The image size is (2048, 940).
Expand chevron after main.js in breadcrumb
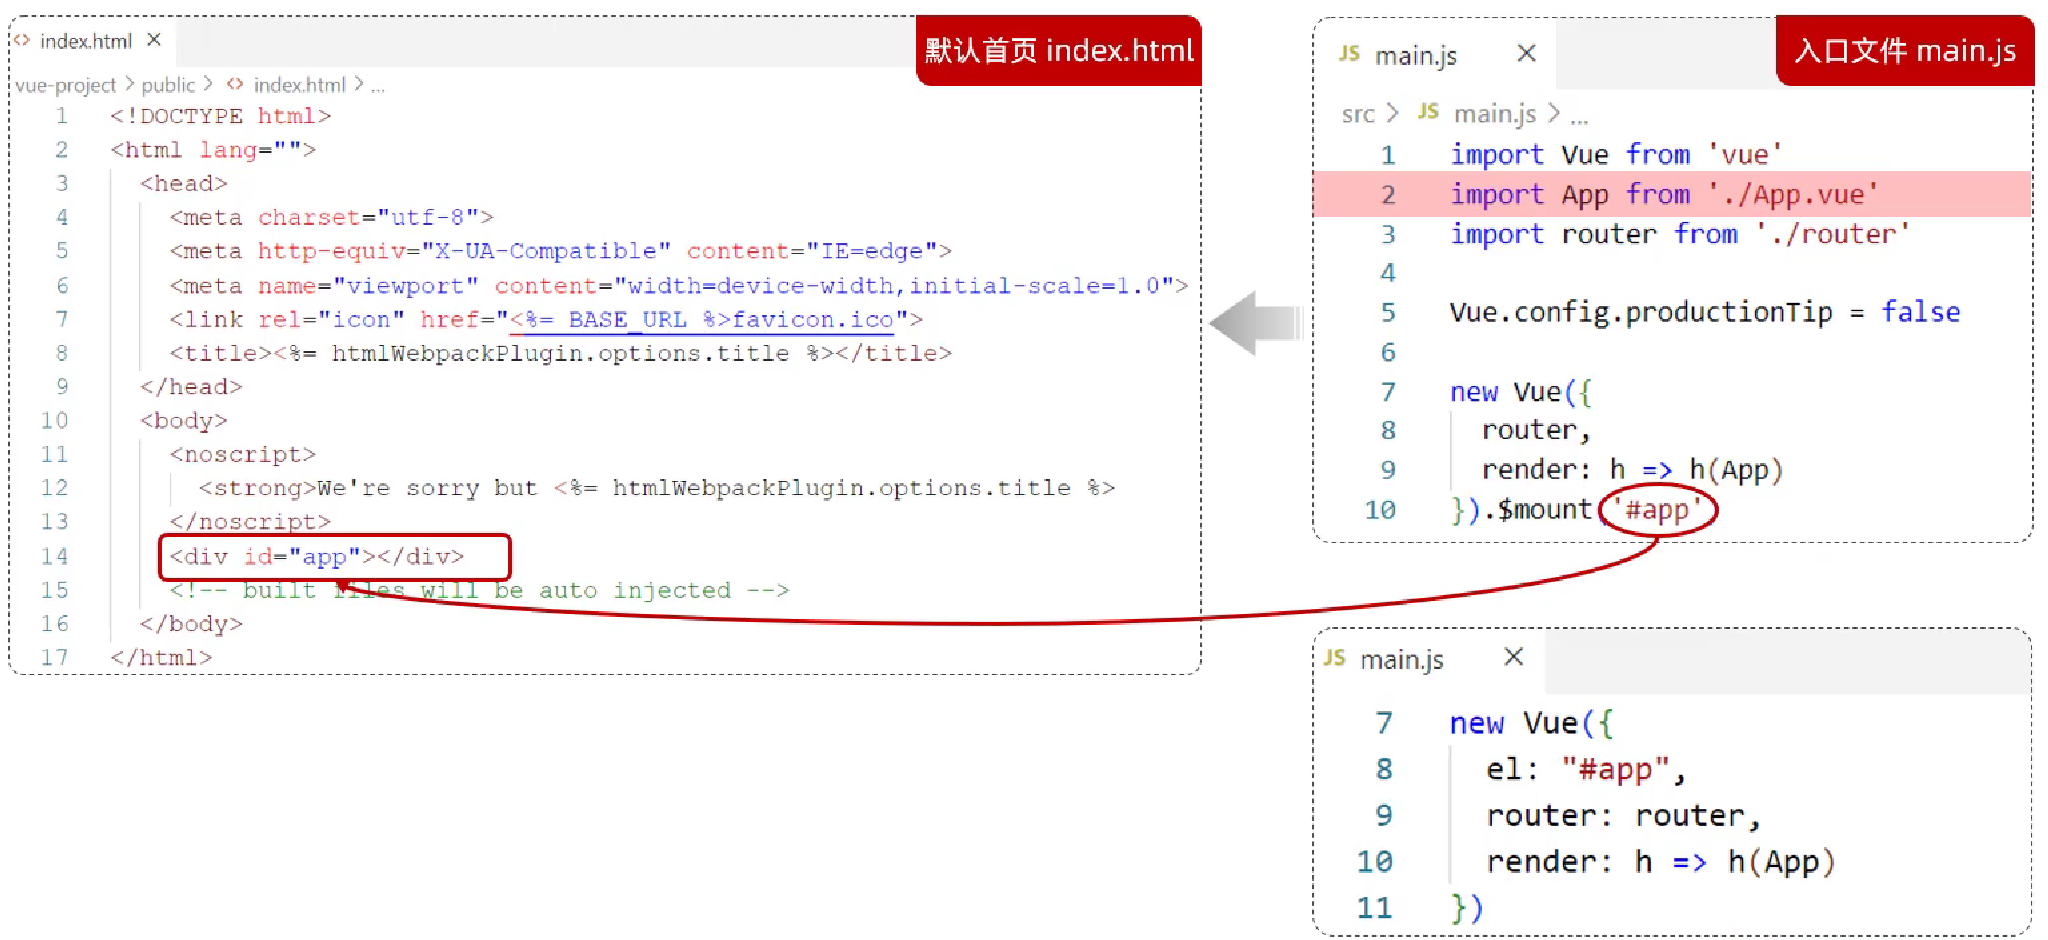point(1553,113)
